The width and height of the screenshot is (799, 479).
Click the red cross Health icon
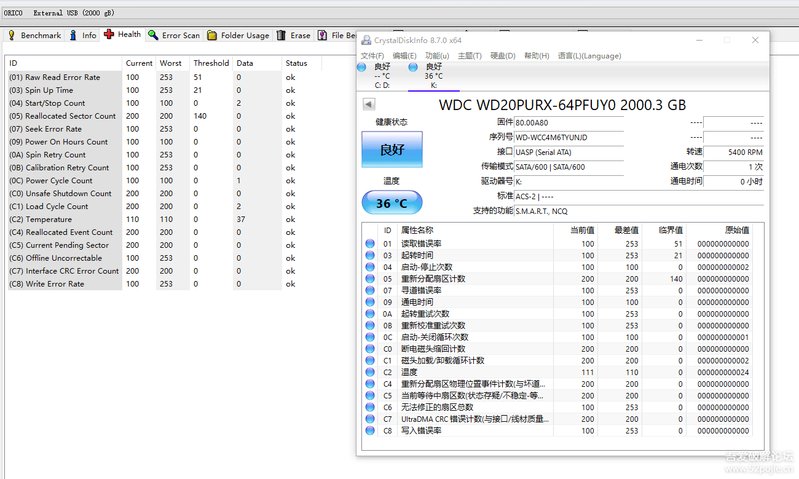(x=109, y=34)
